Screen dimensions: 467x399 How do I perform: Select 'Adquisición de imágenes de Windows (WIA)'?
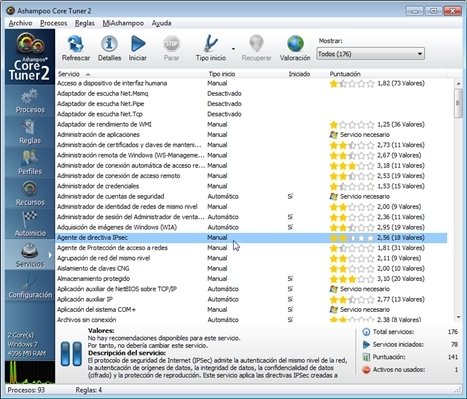(117, 228)
